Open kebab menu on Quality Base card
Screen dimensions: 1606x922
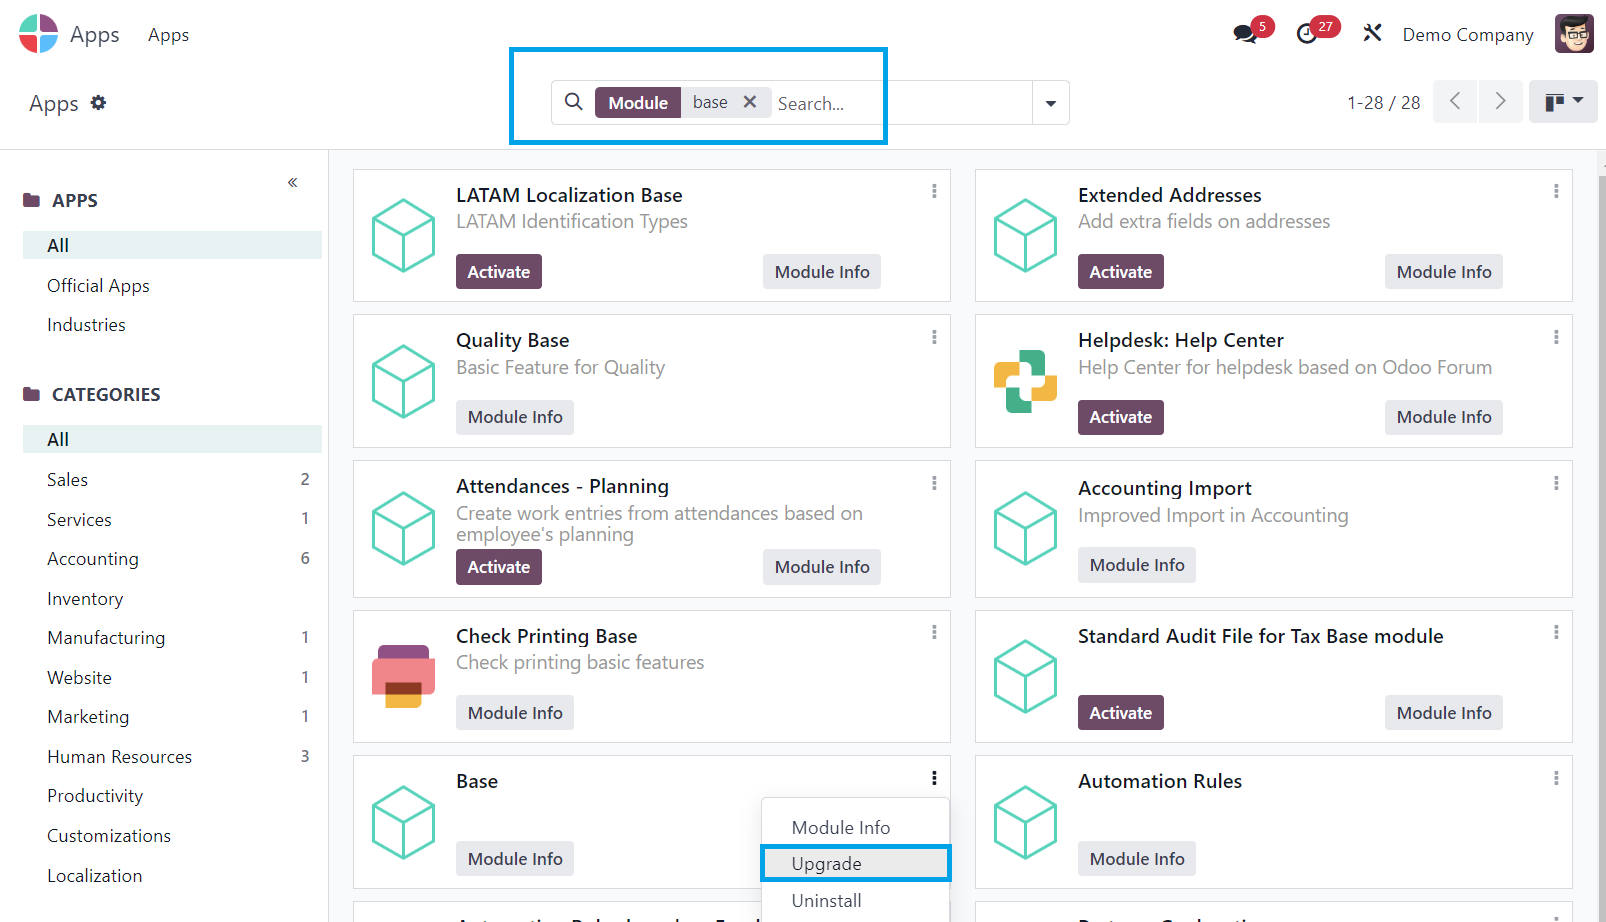(934, 337)
